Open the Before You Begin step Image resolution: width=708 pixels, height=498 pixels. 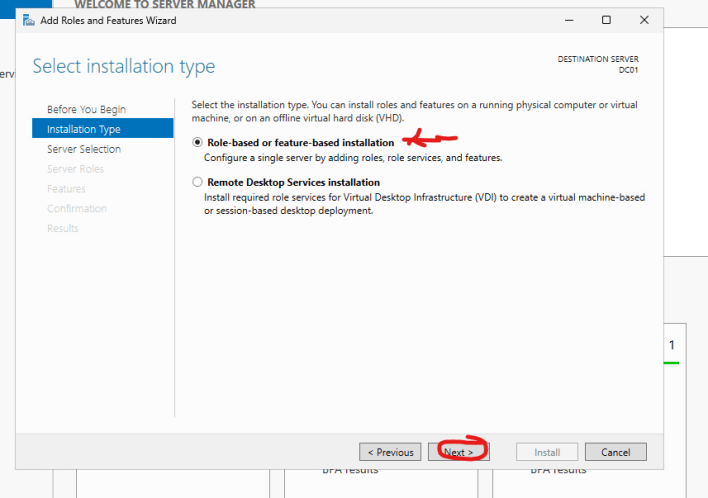coord(86,109)
